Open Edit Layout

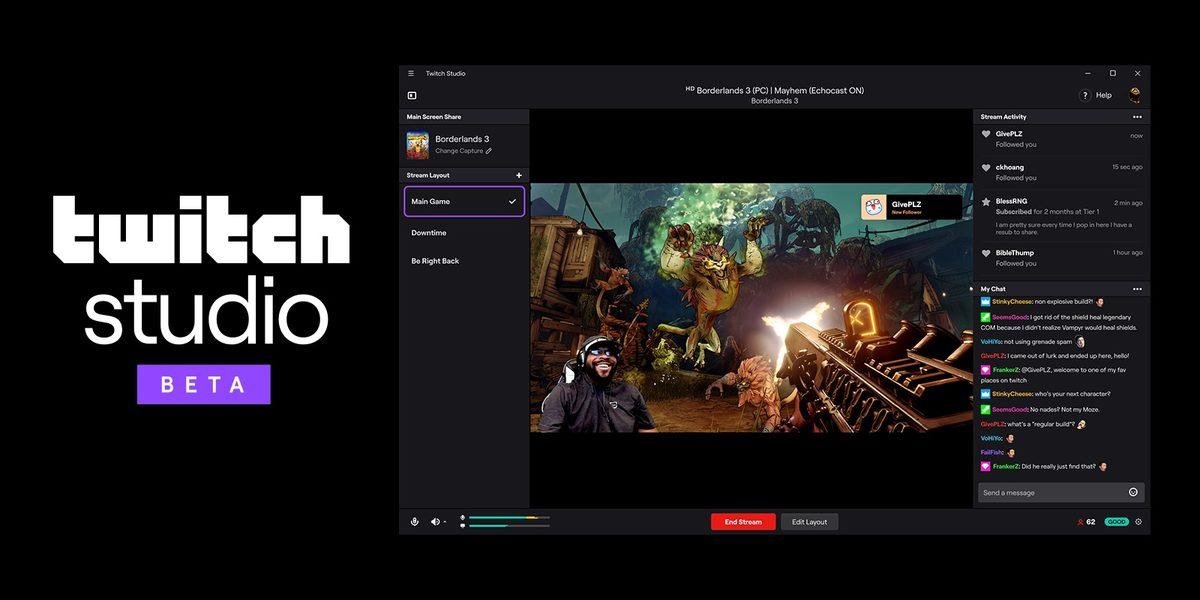click(x=810, y=521)
